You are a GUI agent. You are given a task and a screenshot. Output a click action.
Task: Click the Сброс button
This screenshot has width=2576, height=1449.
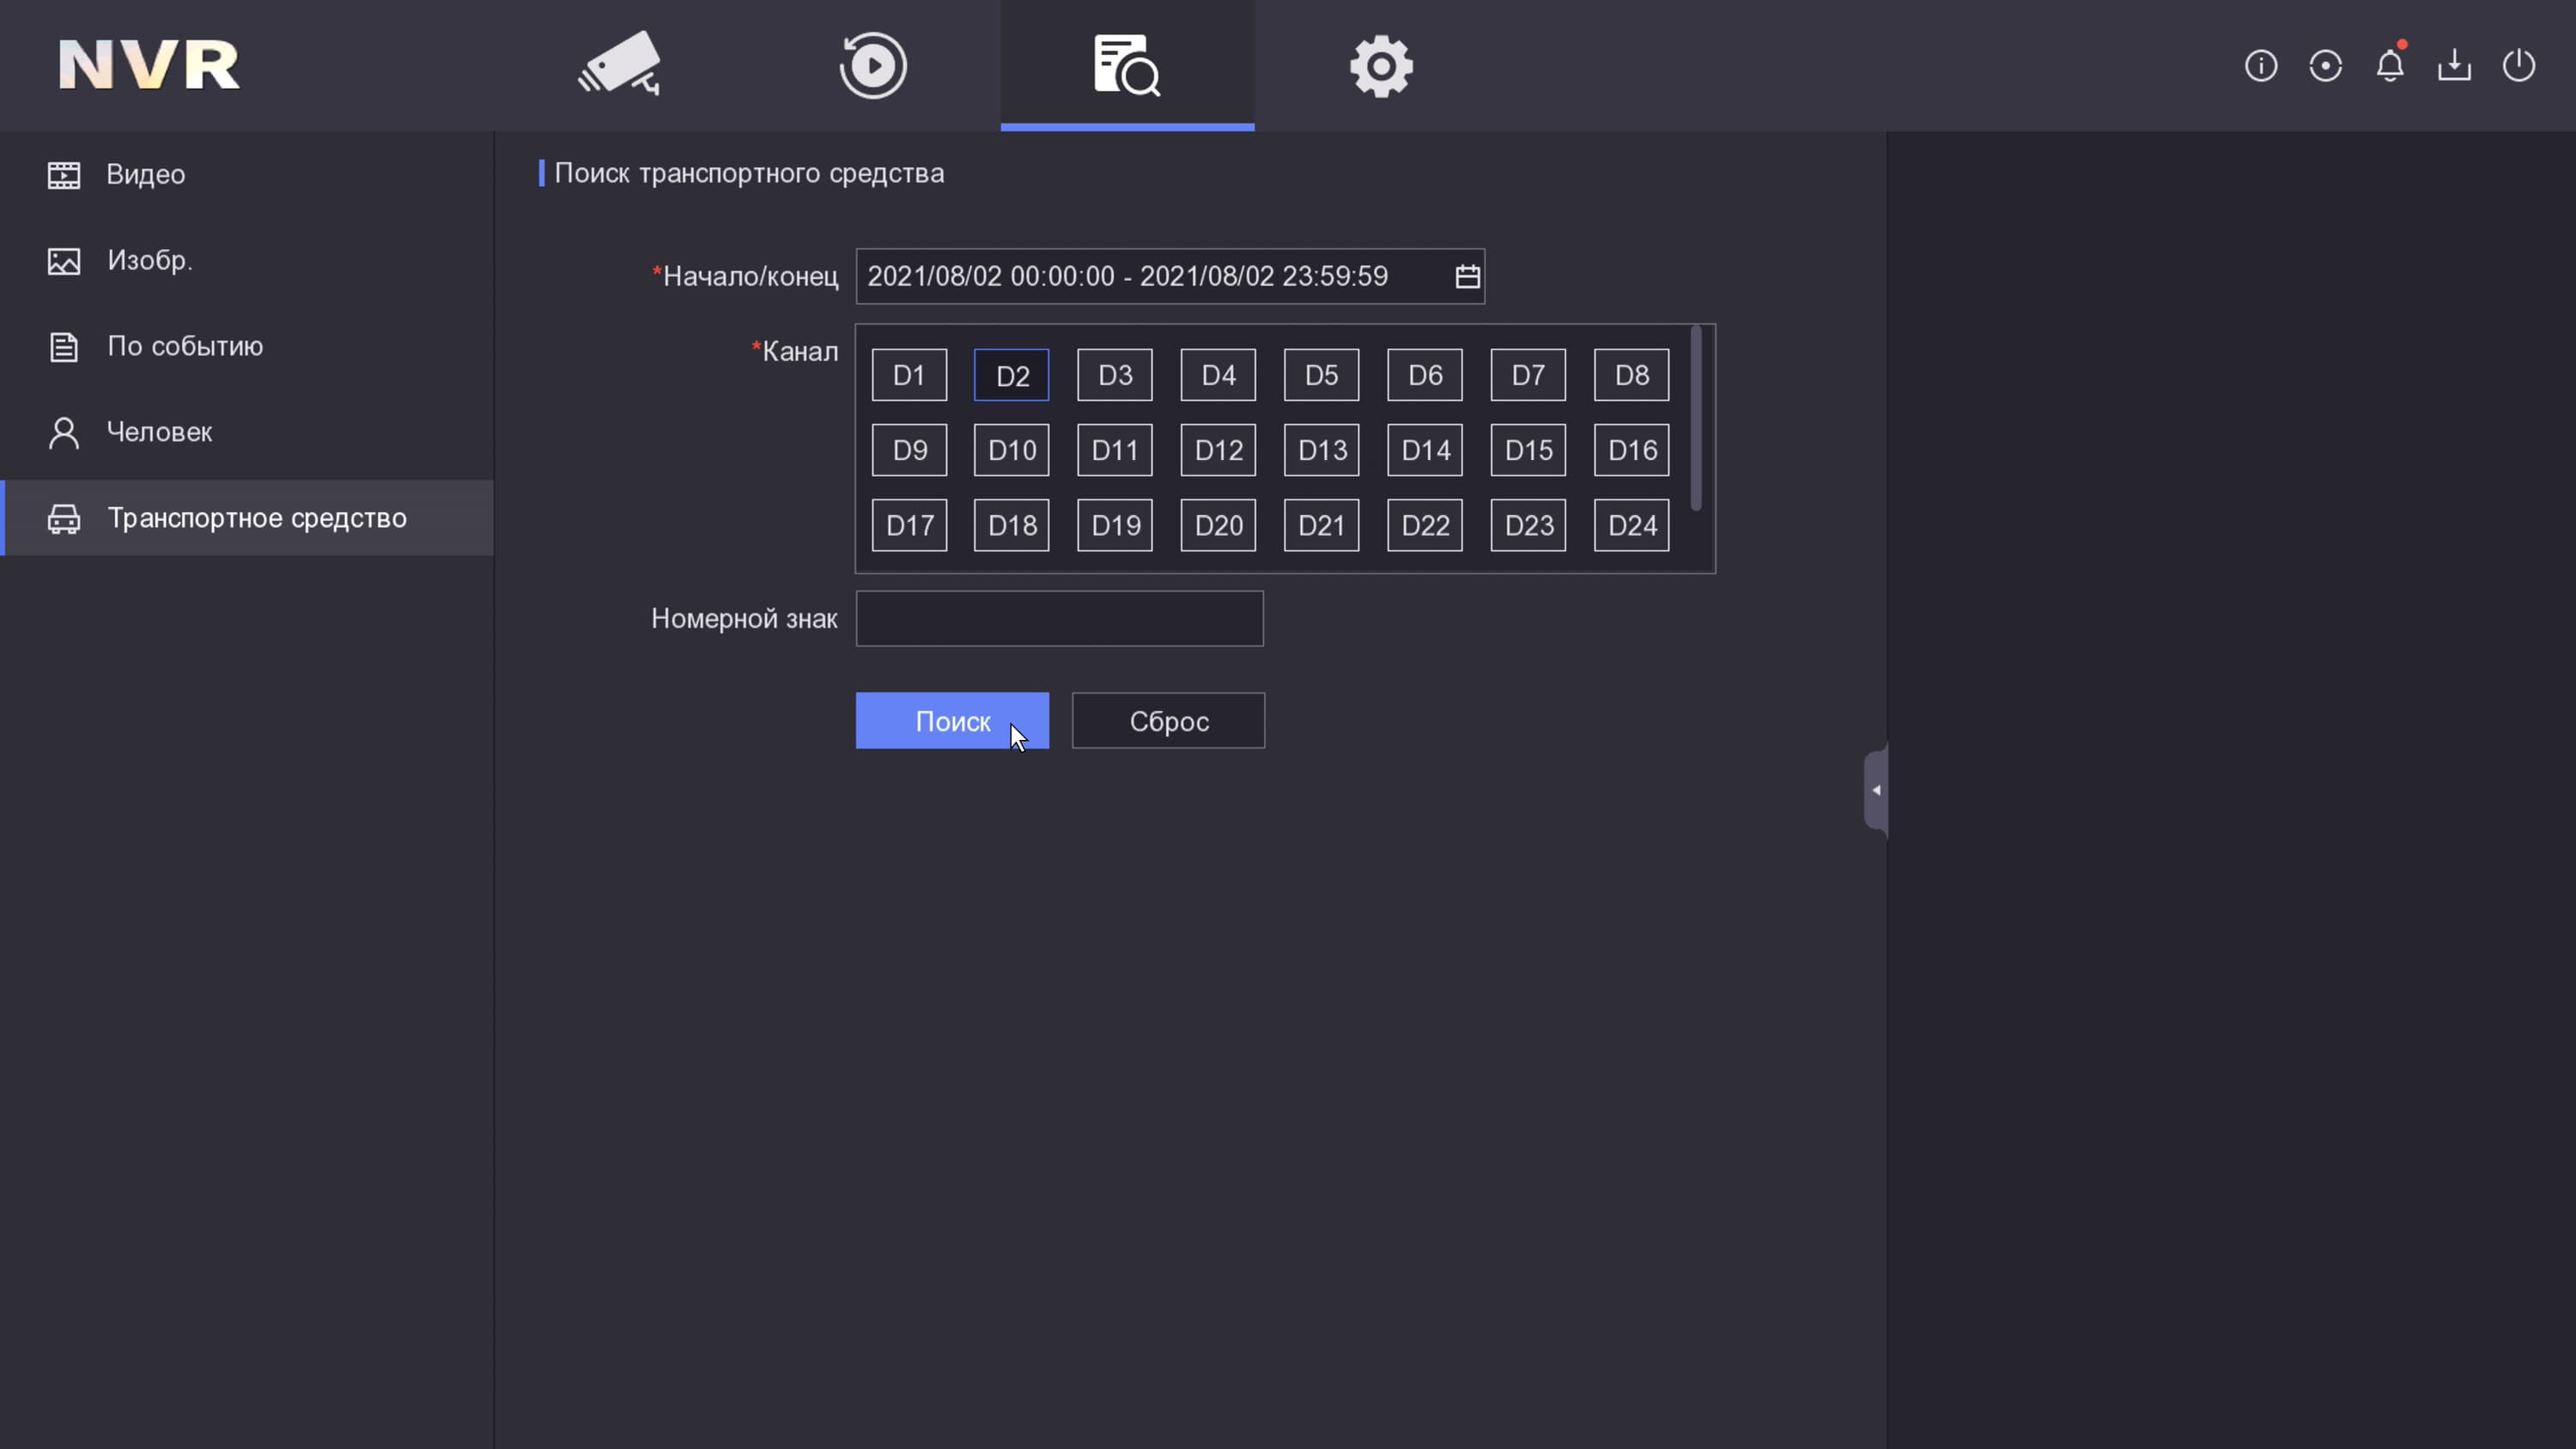pos(1168,720)
